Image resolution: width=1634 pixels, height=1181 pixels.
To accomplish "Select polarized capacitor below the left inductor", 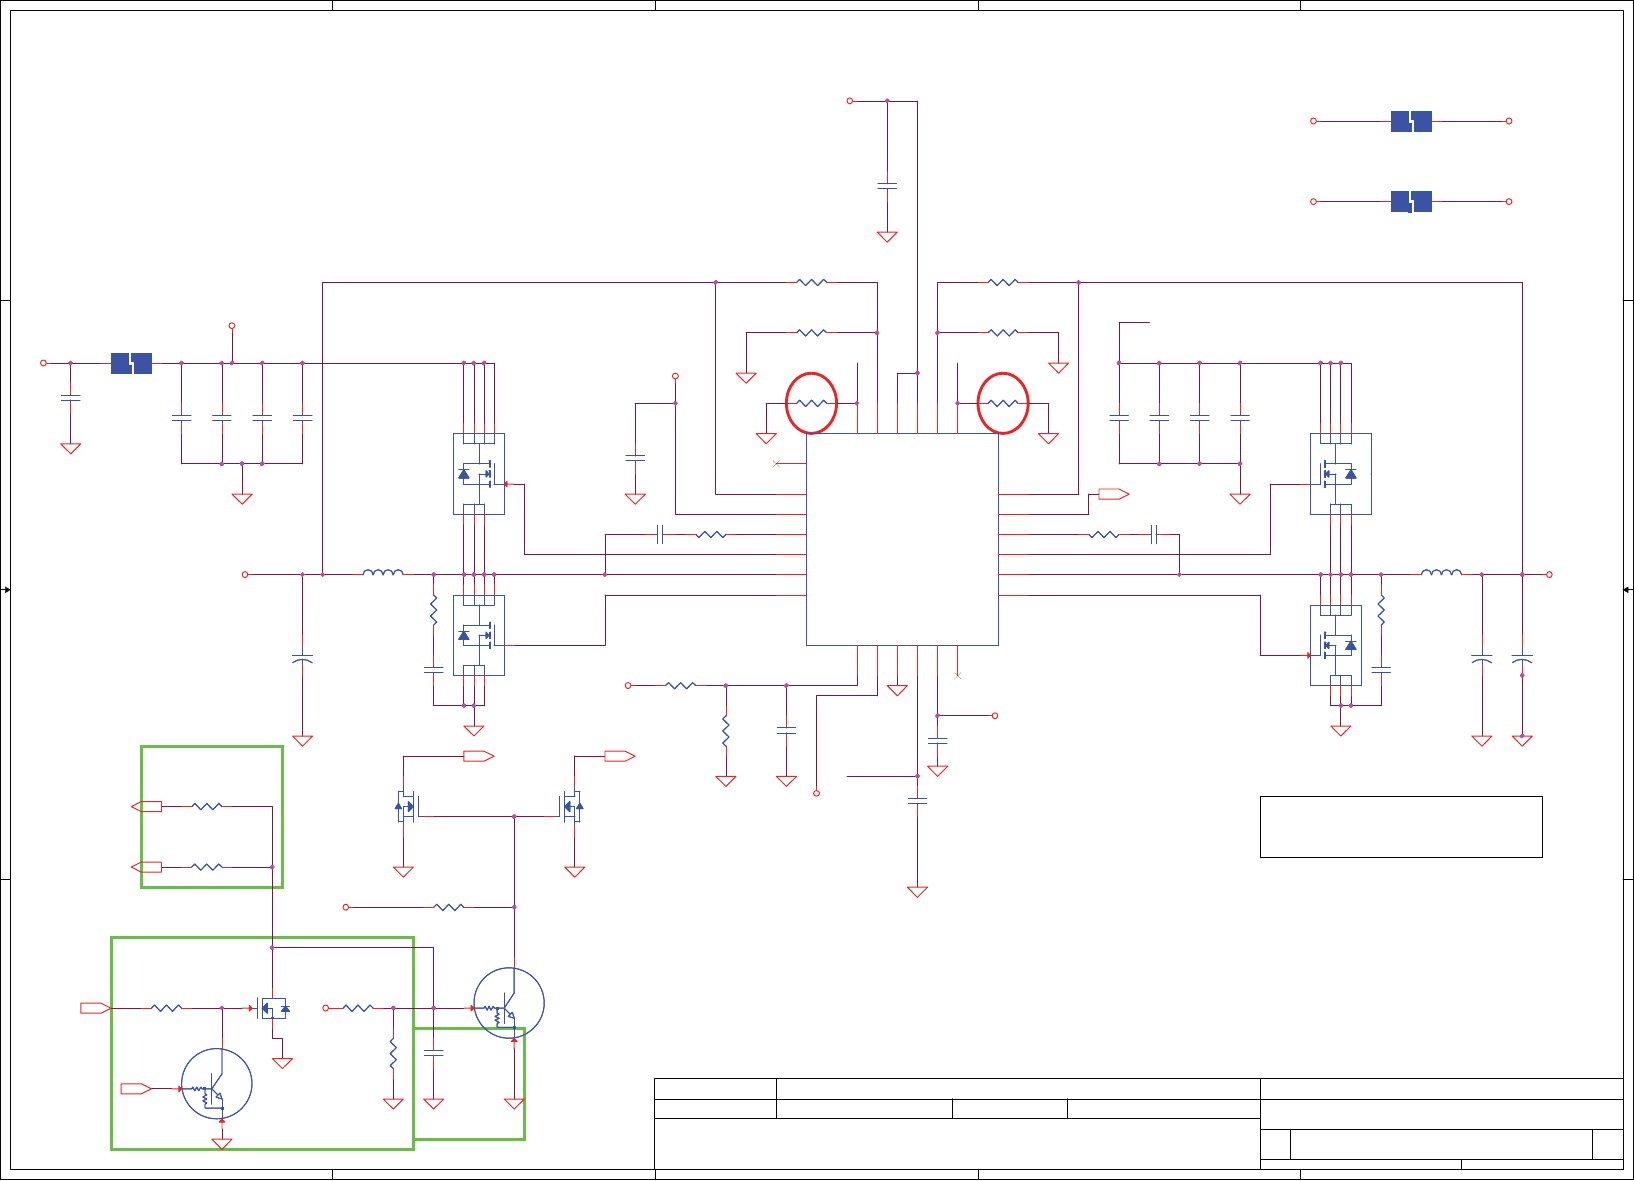I will coord(302,660).
